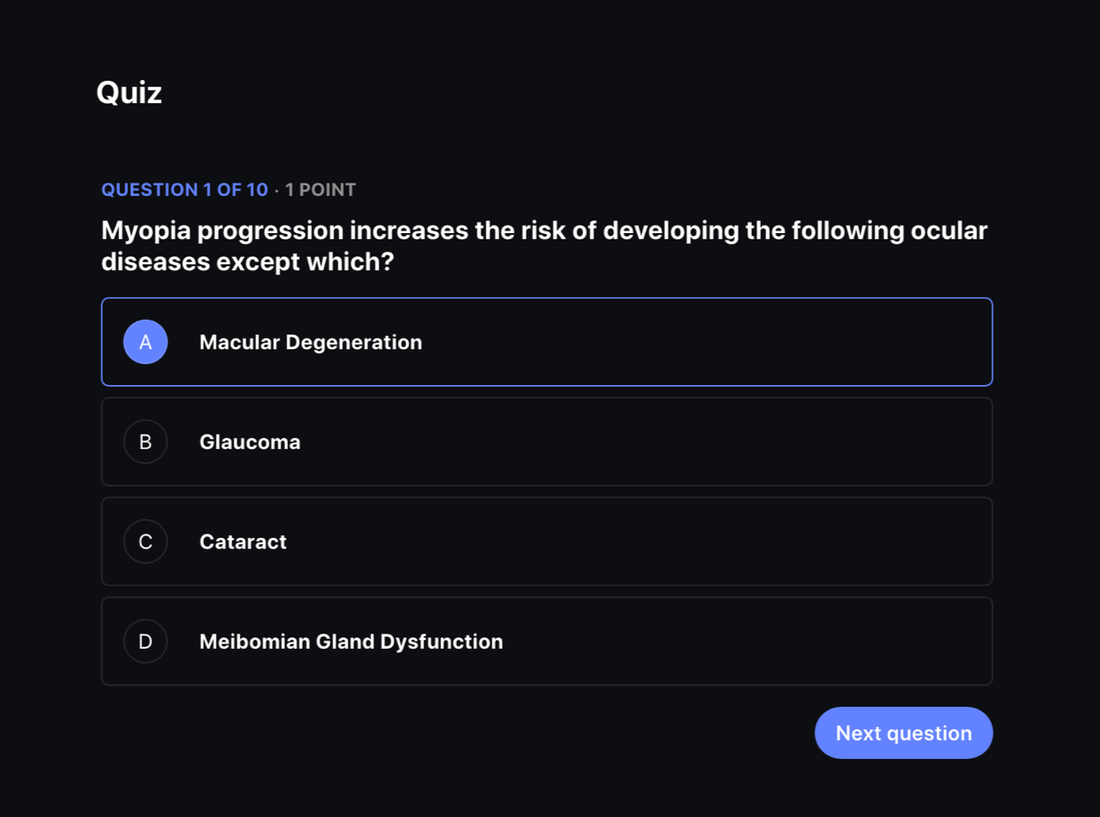Click the "Next question" button
The image size is (1100, 817).
point(903,732)
